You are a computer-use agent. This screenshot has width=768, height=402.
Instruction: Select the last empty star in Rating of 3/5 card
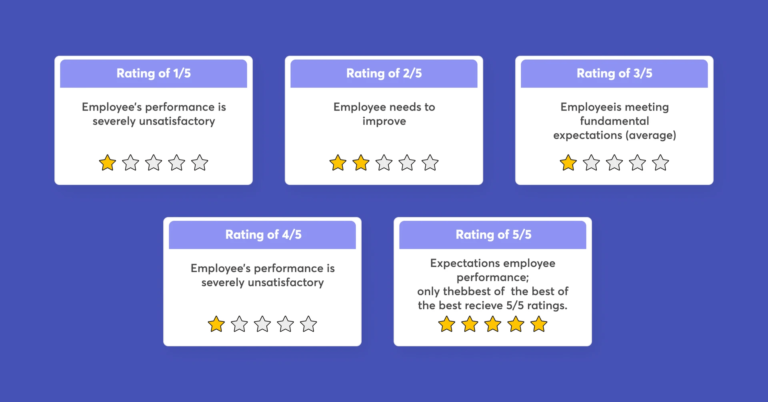click(x=660, y=163)
